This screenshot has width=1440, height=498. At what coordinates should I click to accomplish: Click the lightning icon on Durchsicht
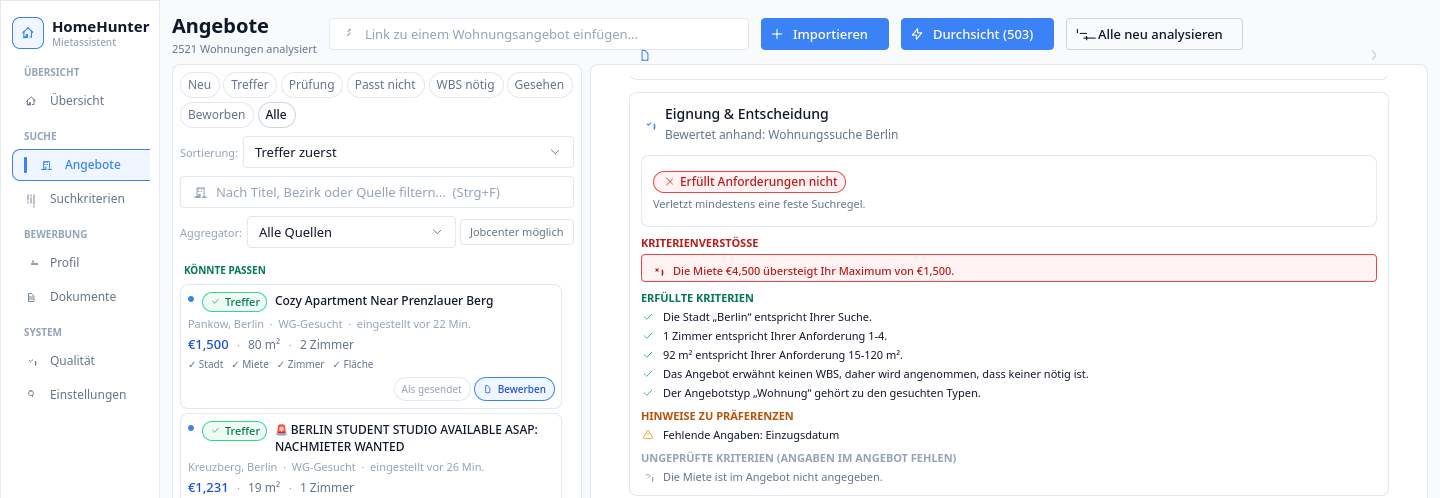tap(917, 34)
